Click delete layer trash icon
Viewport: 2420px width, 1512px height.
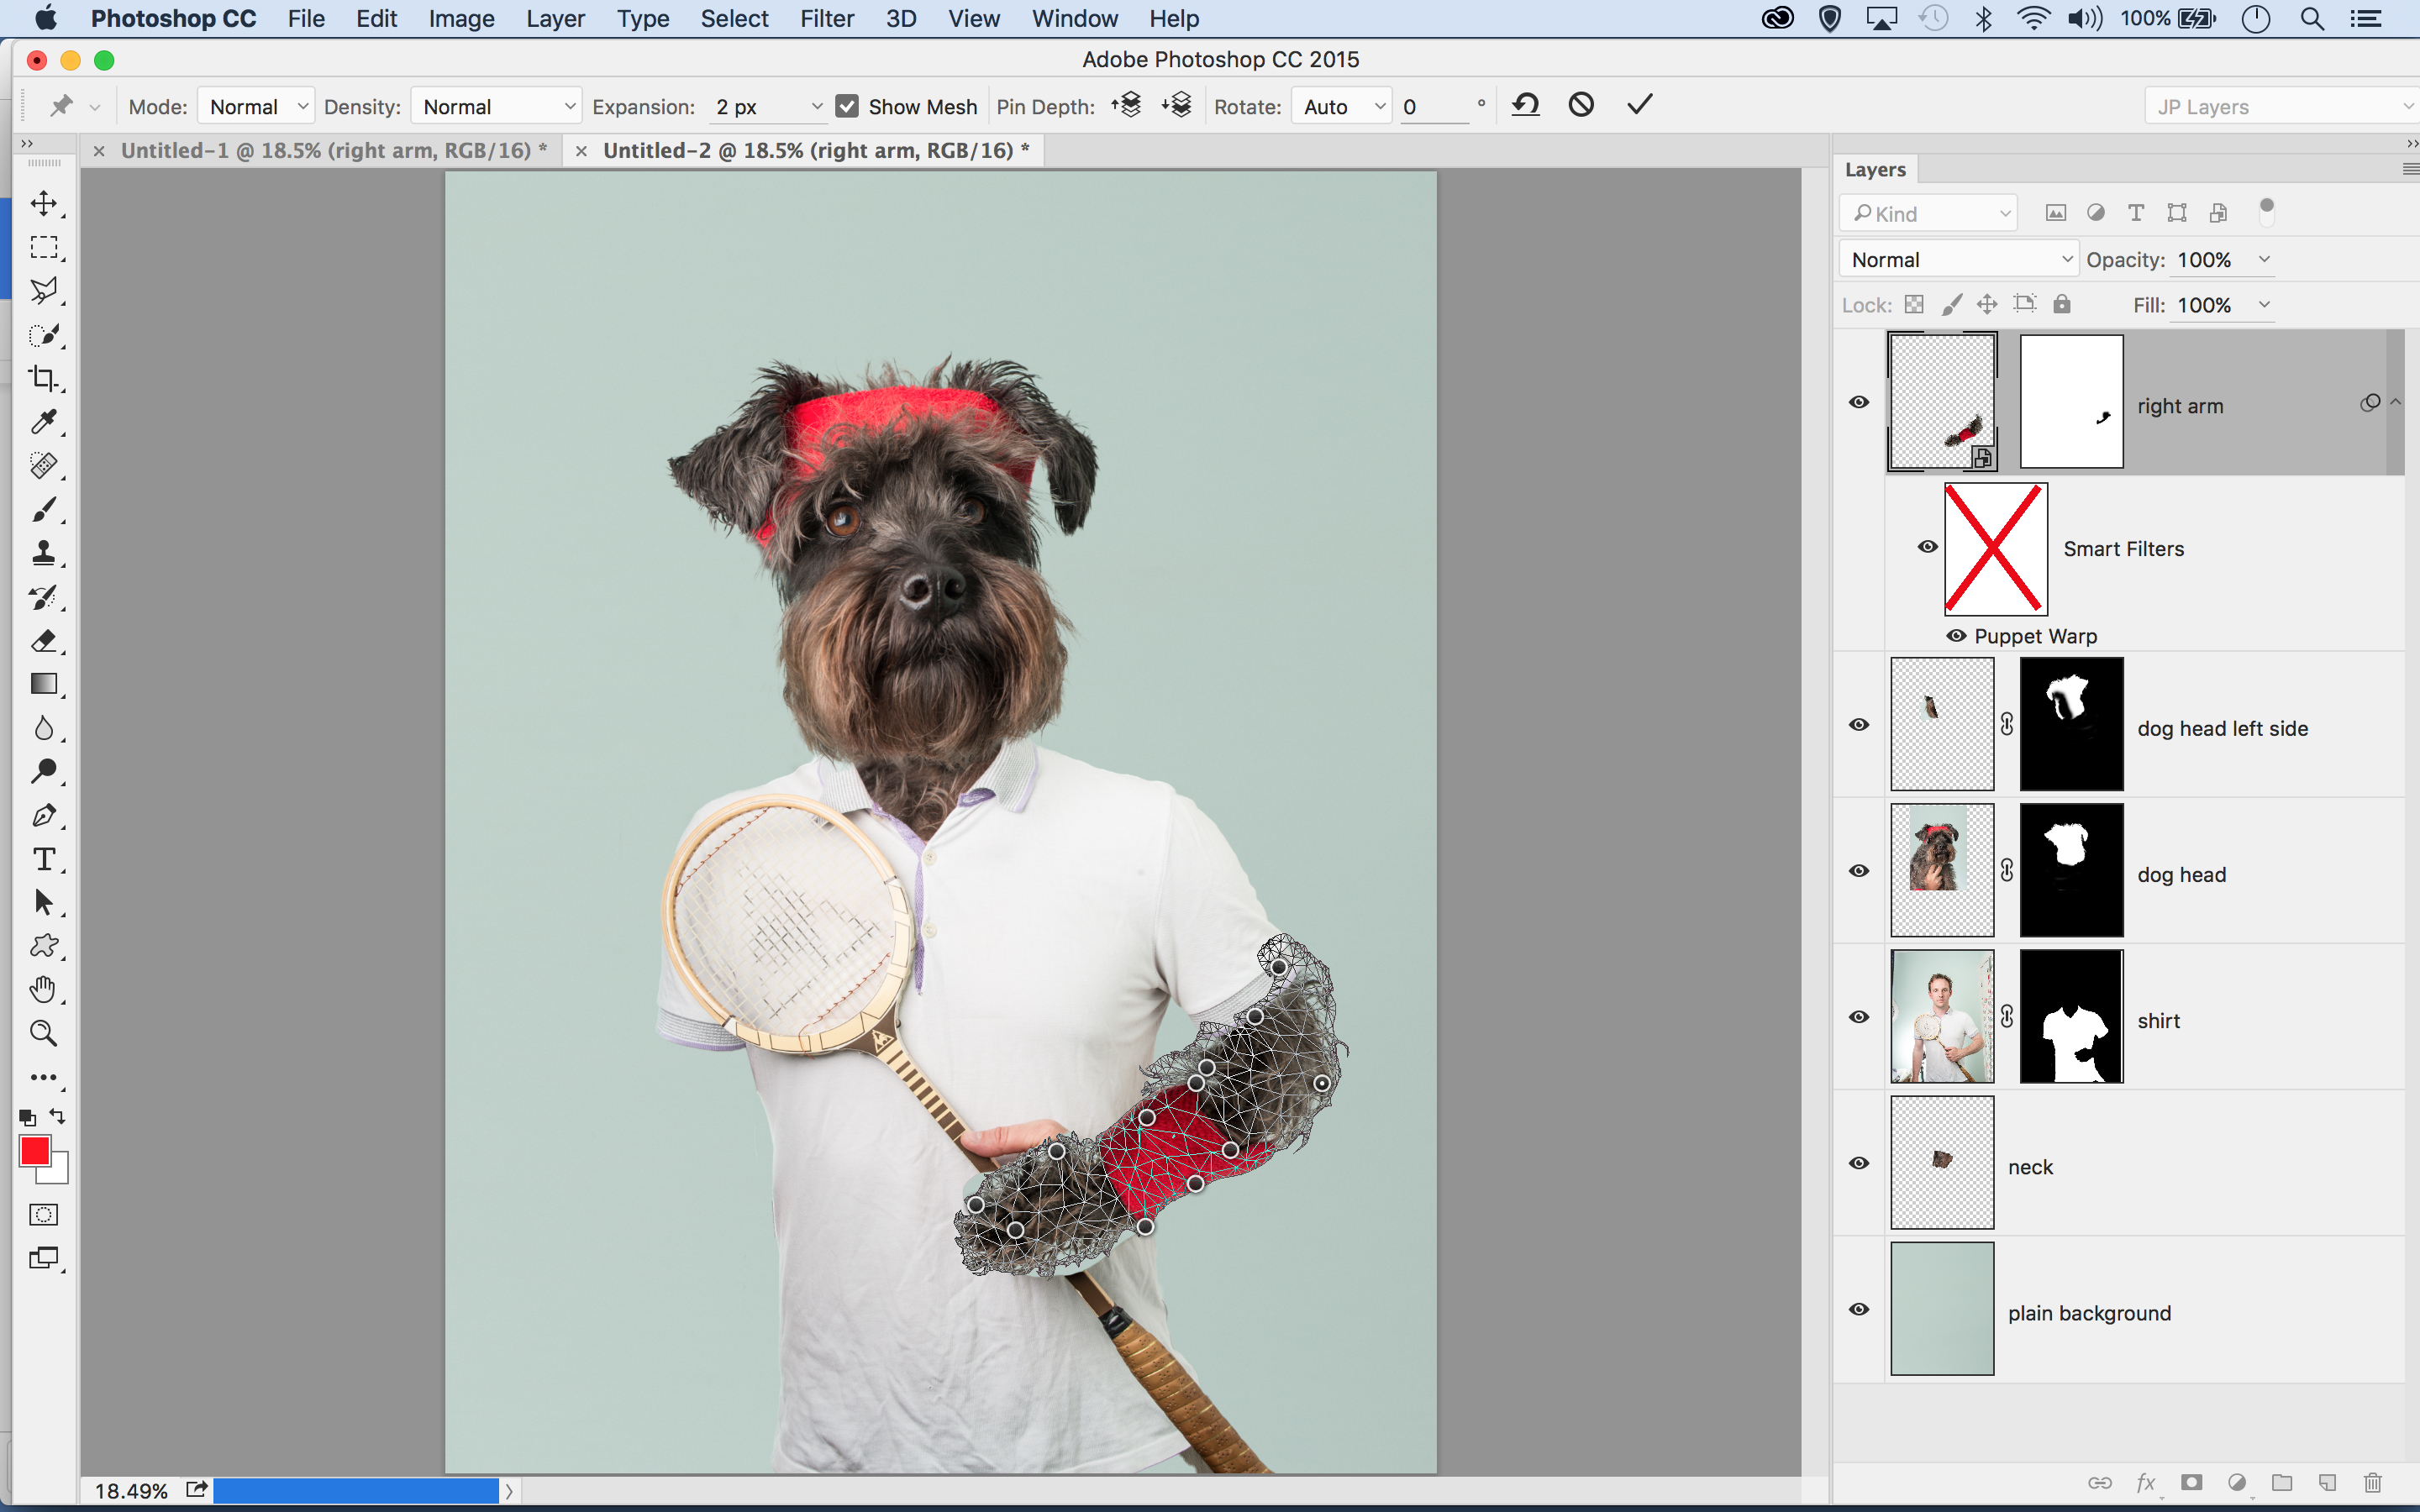2372,1482
